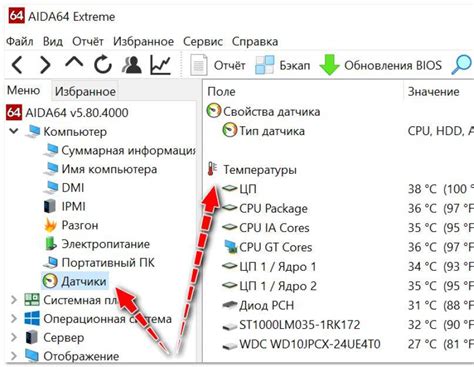Screen dimensions: 474x367
Task: Click the Отчёт report page icon
Action: [x=199, y=65]
